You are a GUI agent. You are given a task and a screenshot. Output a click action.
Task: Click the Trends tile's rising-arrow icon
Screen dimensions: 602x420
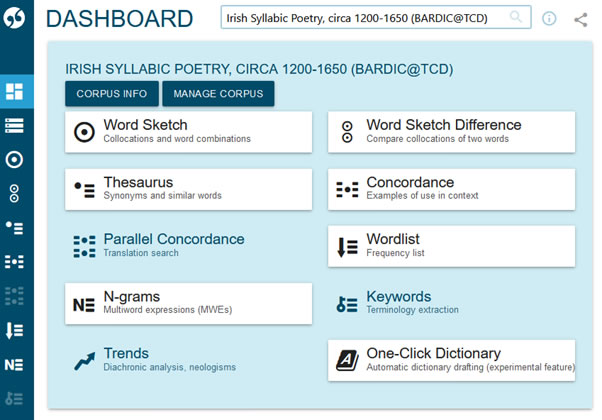tap(84, 361)
